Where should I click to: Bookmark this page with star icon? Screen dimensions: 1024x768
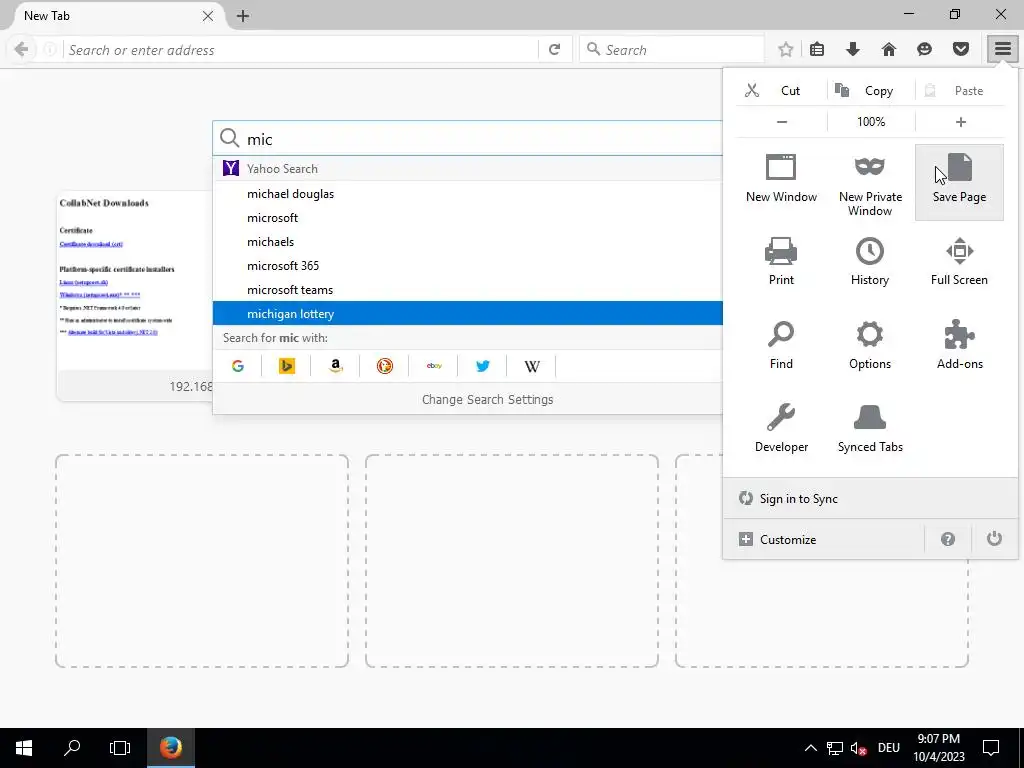click(786, 49)
